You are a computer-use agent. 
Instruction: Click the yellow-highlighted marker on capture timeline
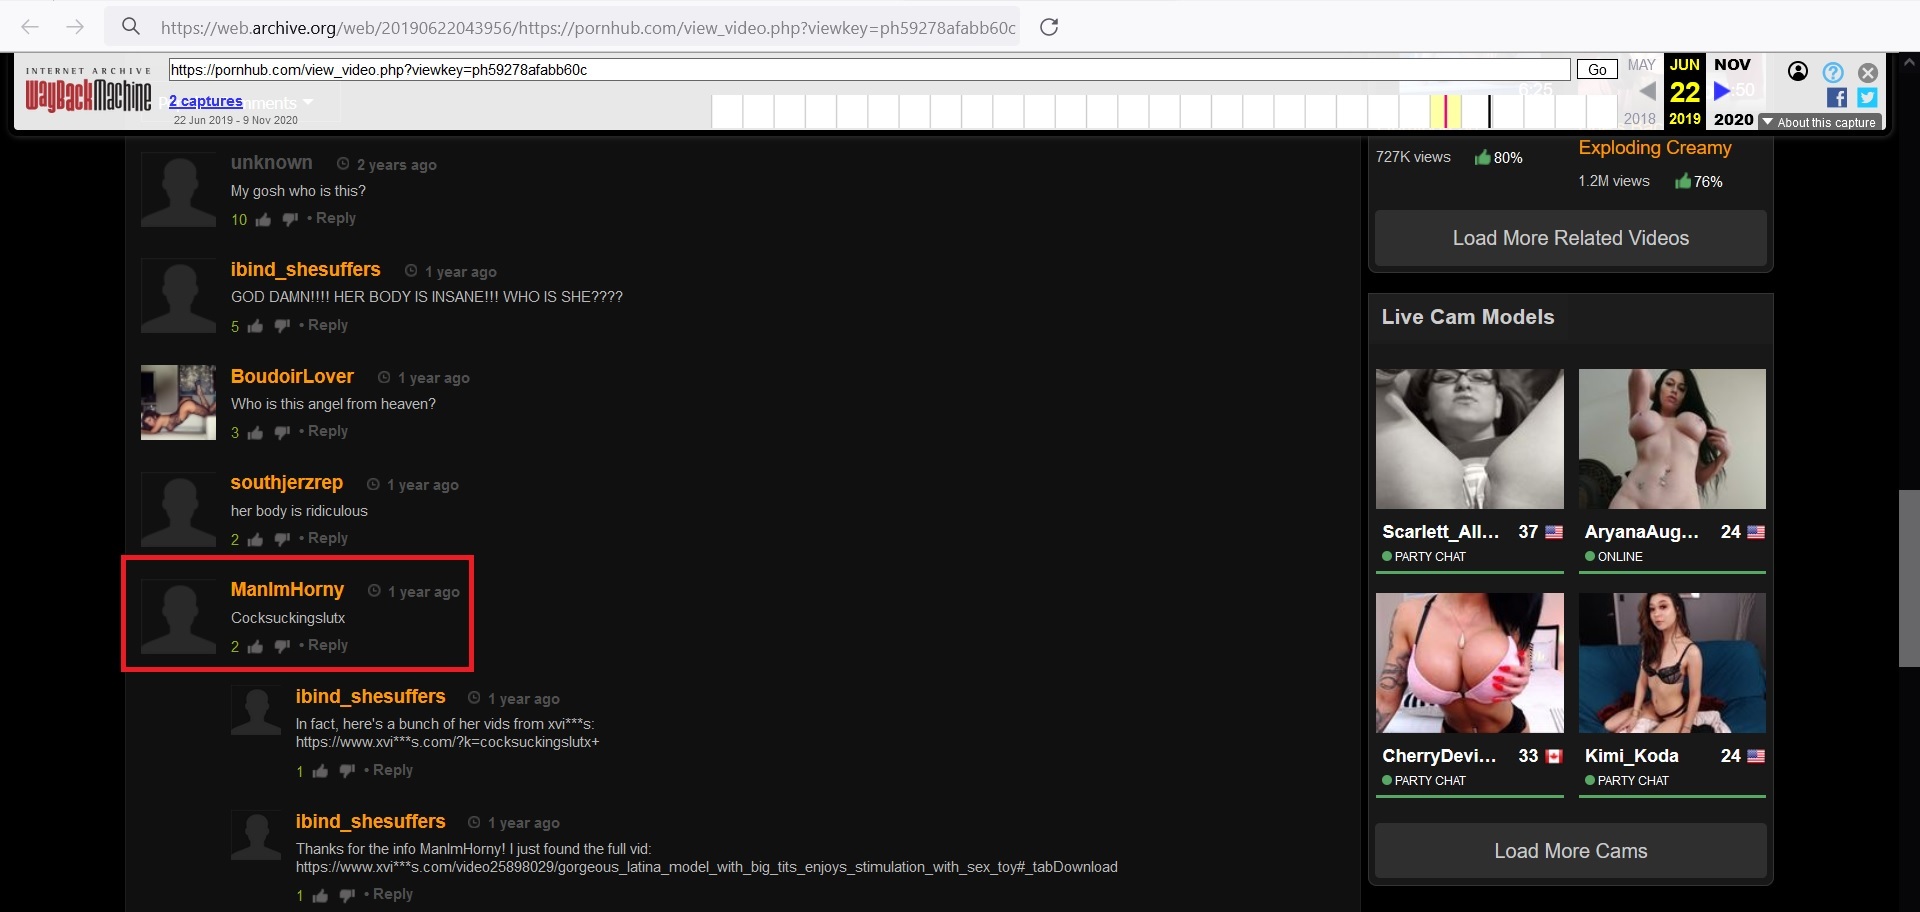(1445, 111)
